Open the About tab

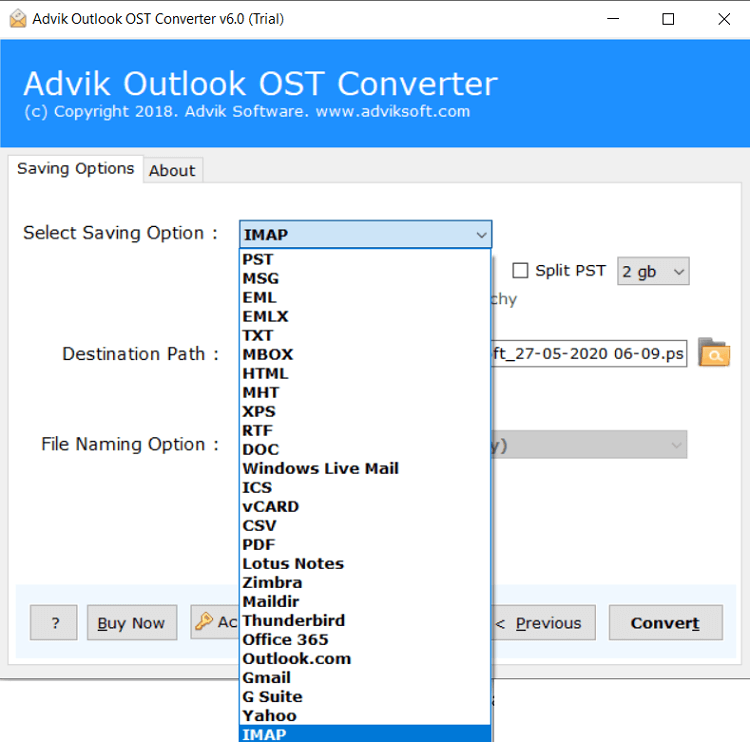click(x=172, y=170)
